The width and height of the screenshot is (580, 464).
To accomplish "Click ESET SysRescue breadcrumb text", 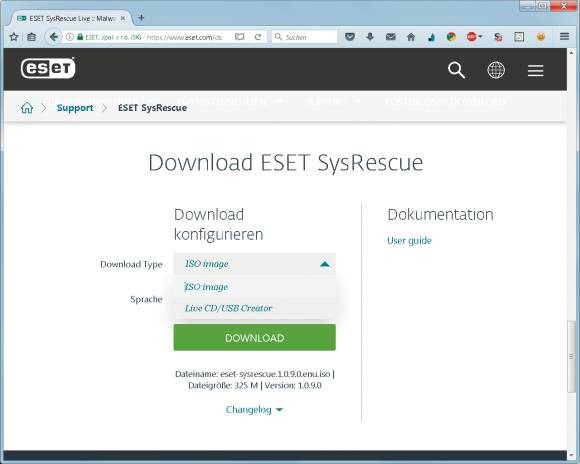I will point(152,108).
